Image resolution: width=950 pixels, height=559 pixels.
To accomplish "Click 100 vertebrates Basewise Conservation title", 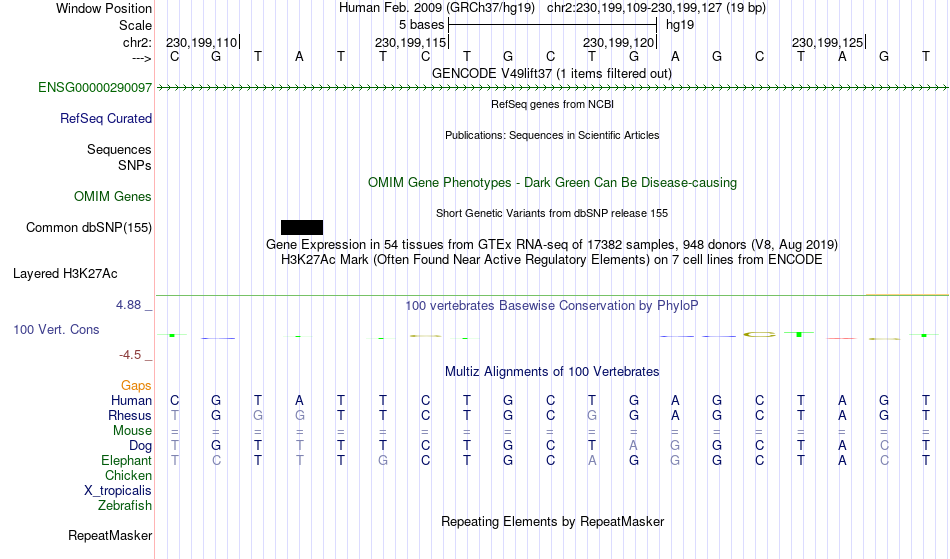I will (552, 306).
